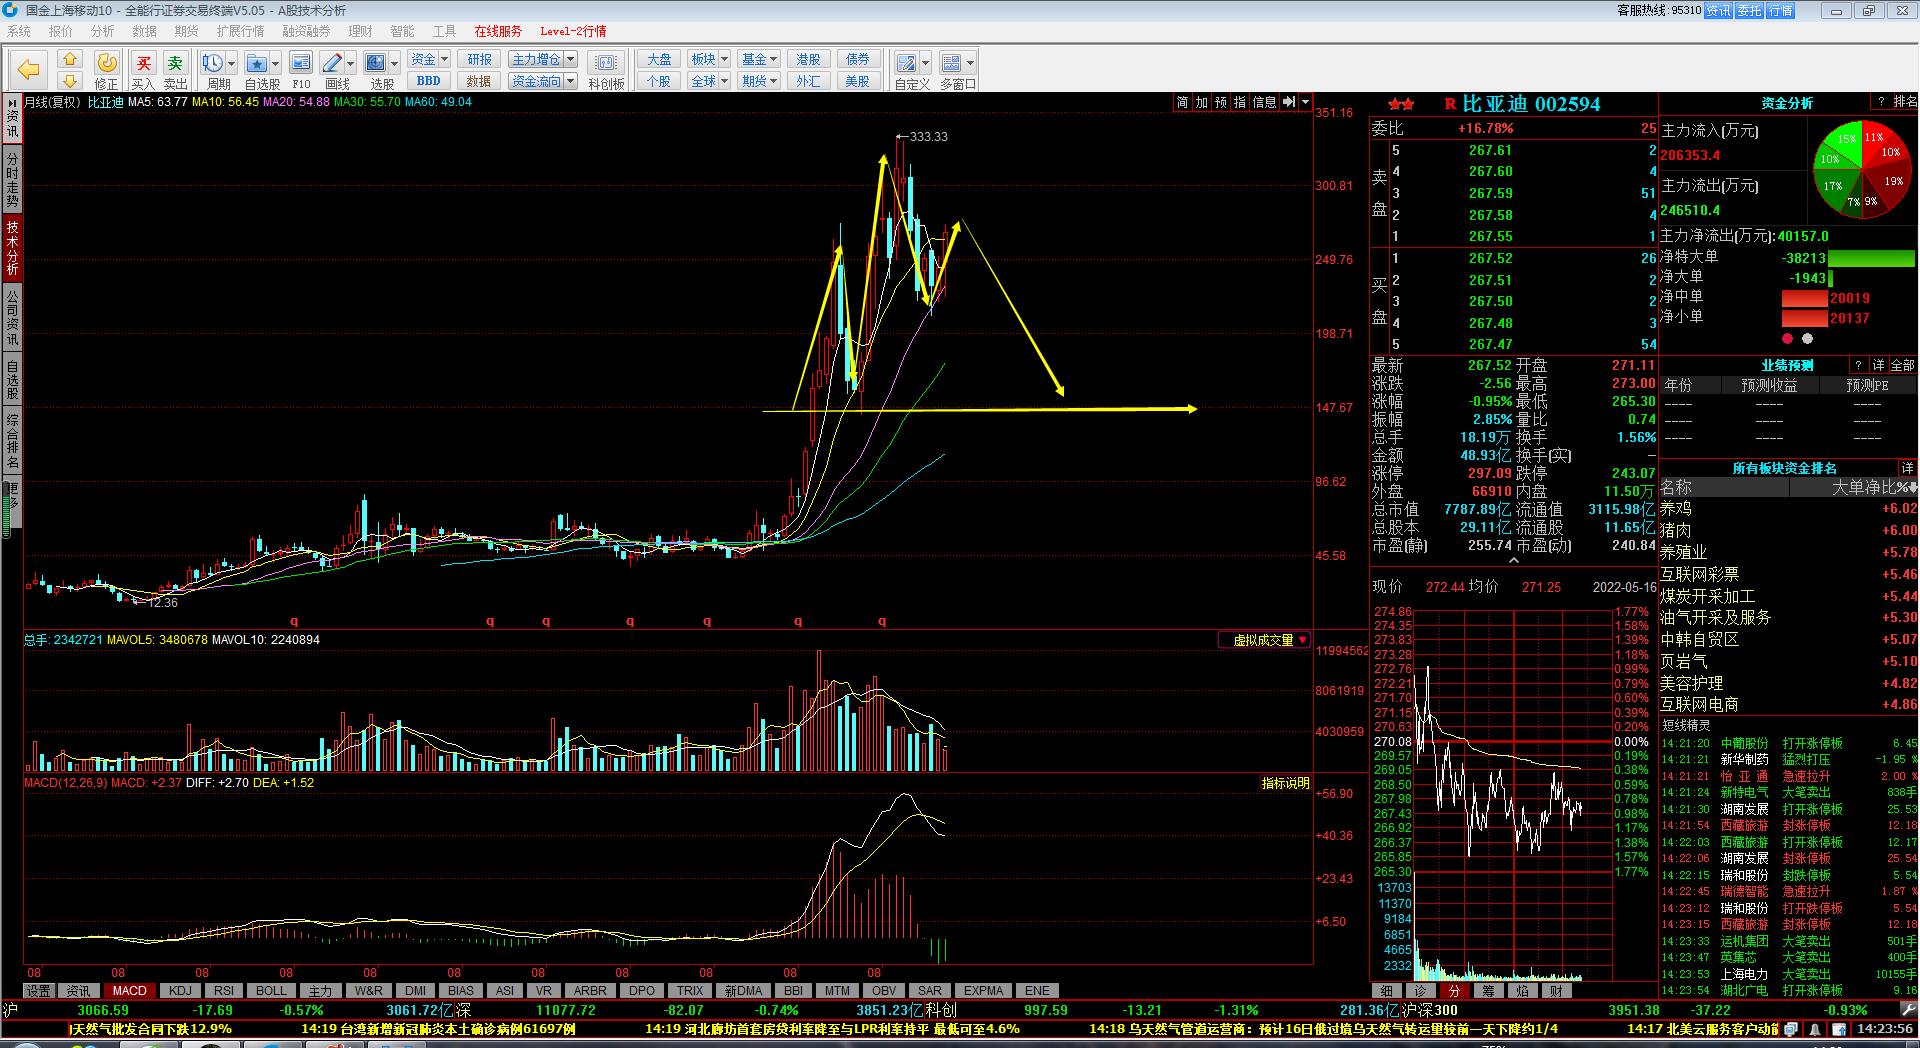The height and width of the screenshot is (1048, 1920).
Task: Expand the 画线 dropdown arrow
Action: 351,62
